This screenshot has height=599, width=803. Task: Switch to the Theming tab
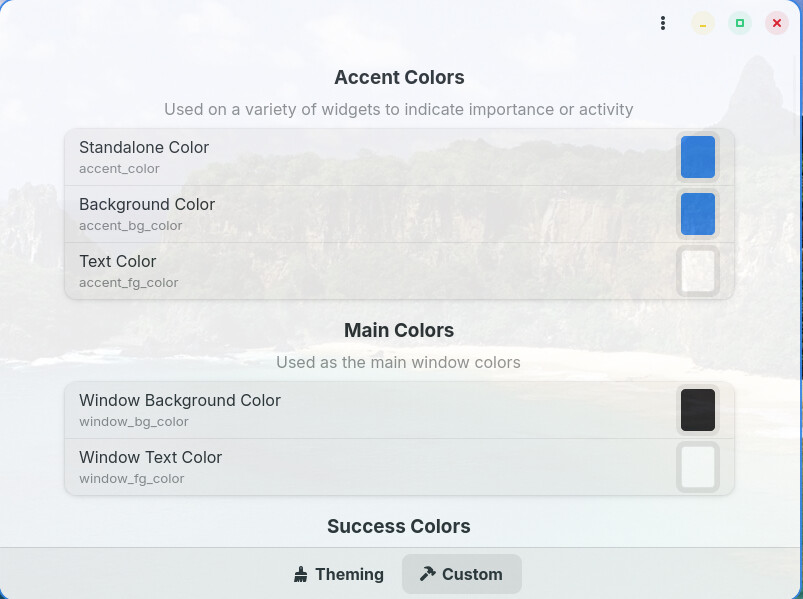(339, 574)
